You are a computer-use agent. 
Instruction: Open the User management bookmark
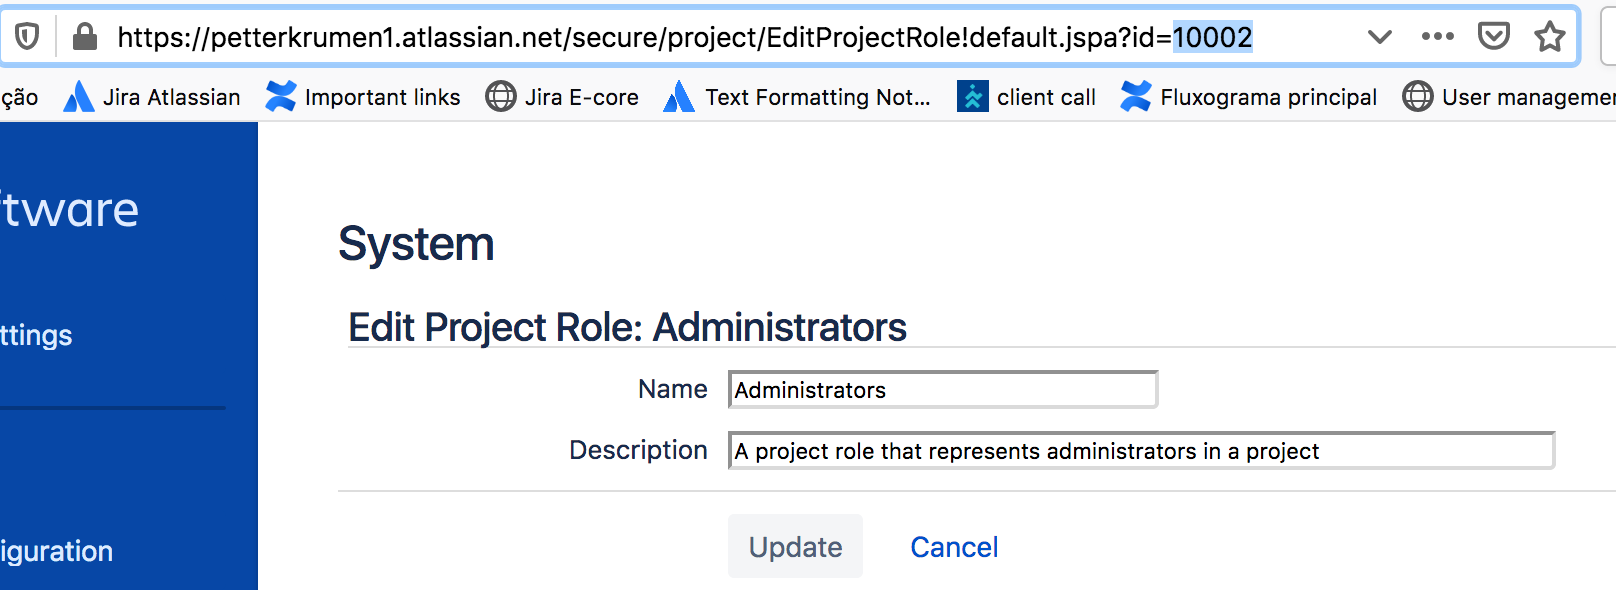coord(1509,97)
